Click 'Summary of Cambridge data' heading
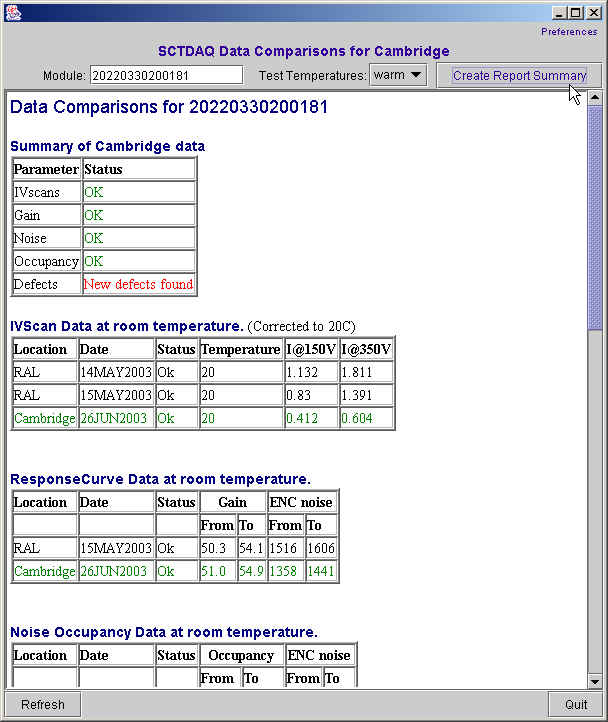608x722 pixels. pyautogui.click(x=108, y=146)
